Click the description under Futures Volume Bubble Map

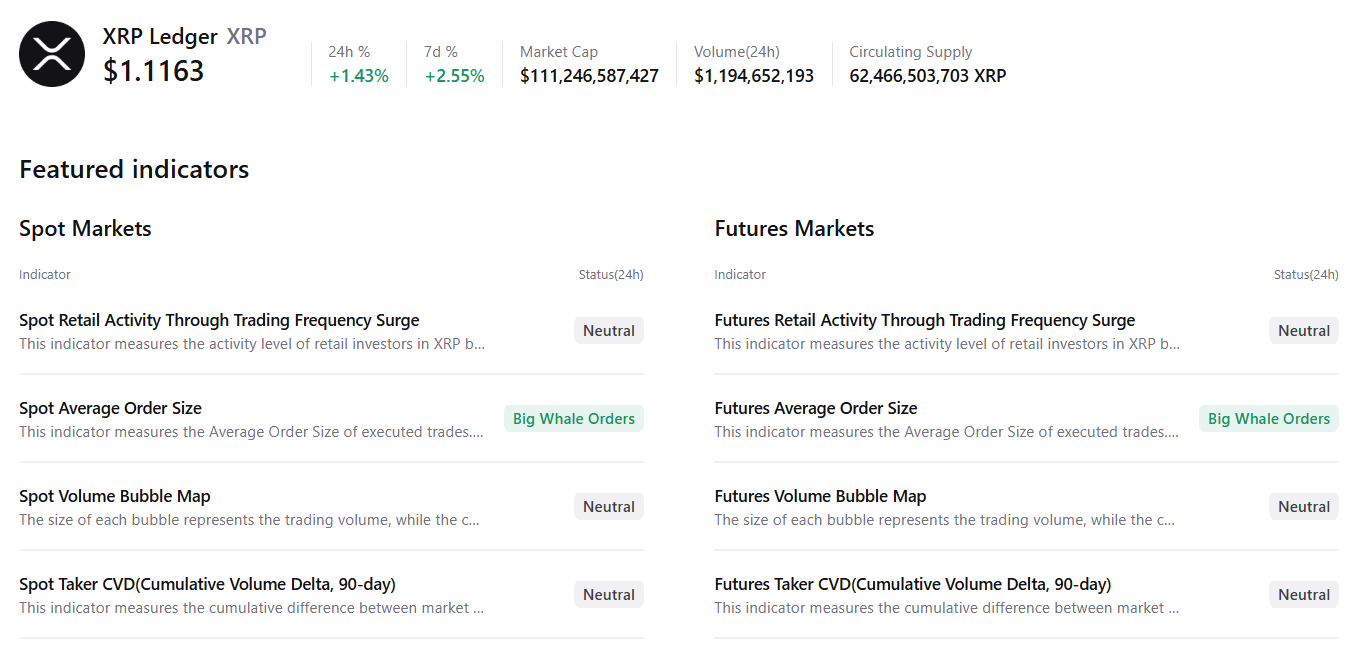click(x=945, y=520)
